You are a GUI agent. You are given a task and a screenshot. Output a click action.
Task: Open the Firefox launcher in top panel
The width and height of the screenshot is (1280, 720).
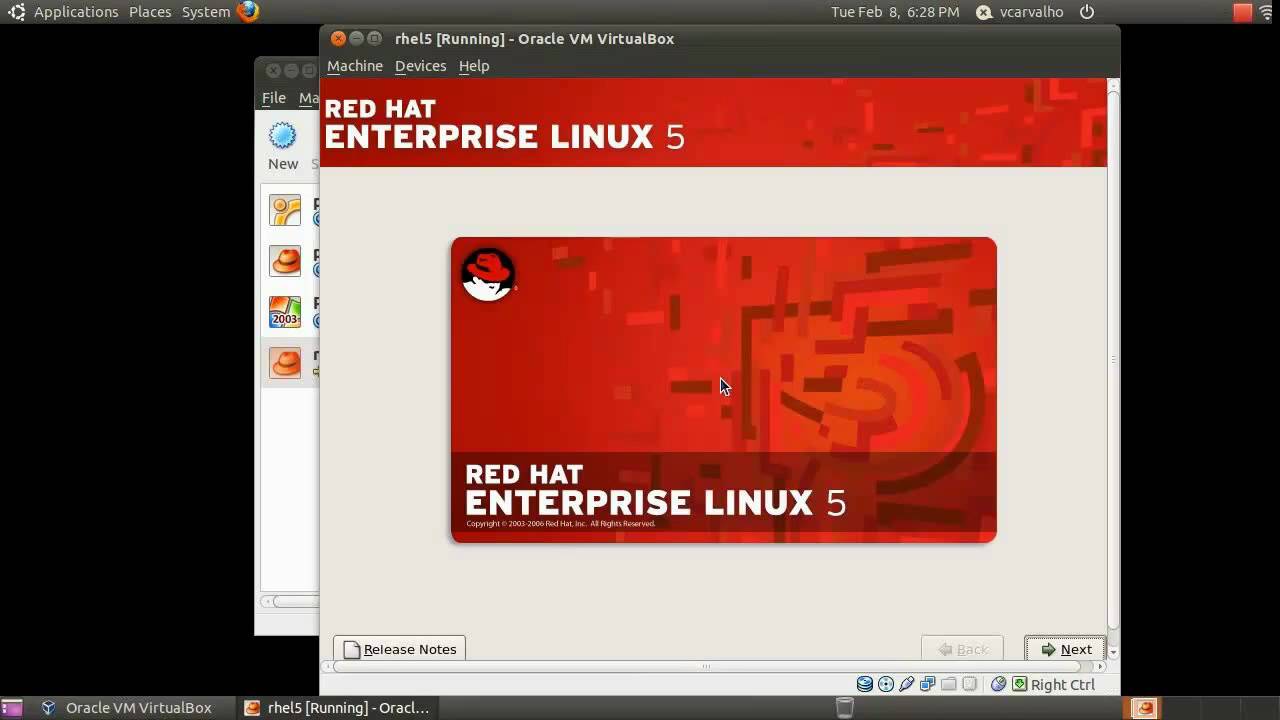[x=248, y=12]
